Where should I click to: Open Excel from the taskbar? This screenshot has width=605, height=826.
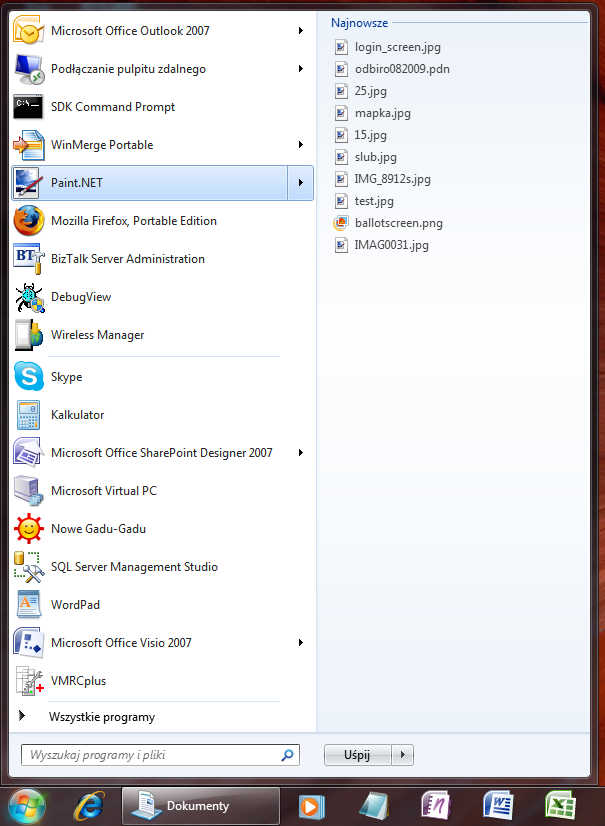[560, 806]
